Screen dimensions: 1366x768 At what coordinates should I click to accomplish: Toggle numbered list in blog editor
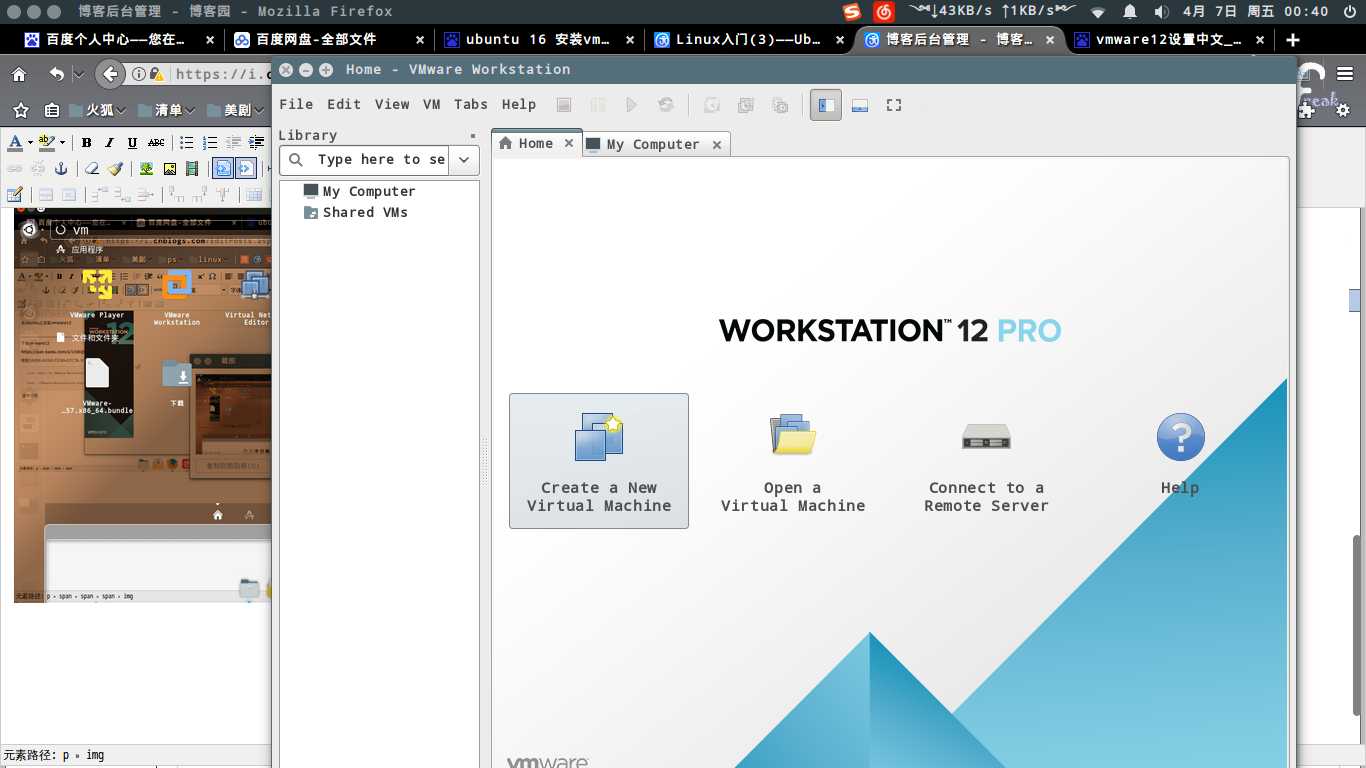pyautogui.click(x=210, y=142)
